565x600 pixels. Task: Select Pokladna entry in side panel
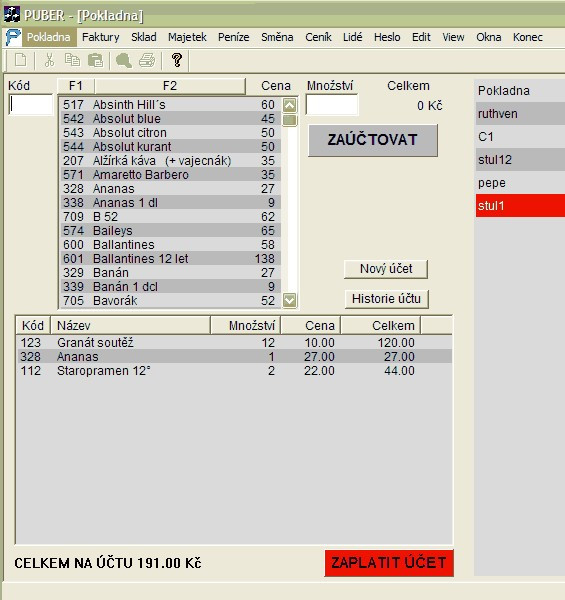point(520,91)
